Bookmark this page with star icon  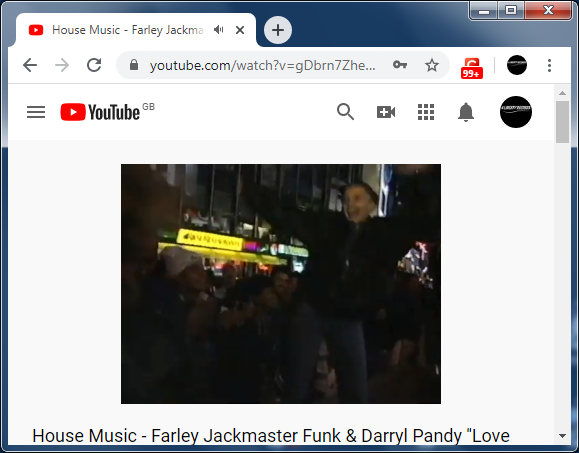click(x=432, y=65)
